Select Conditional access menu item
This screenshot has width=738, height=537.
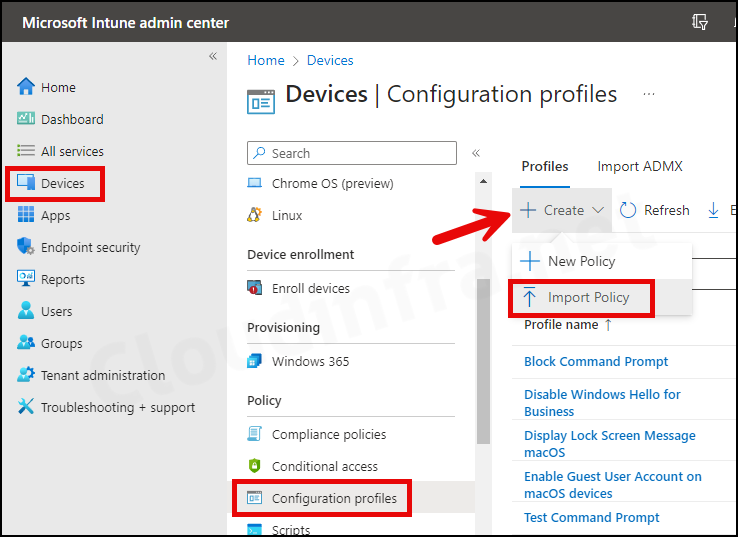pos(325,466)
